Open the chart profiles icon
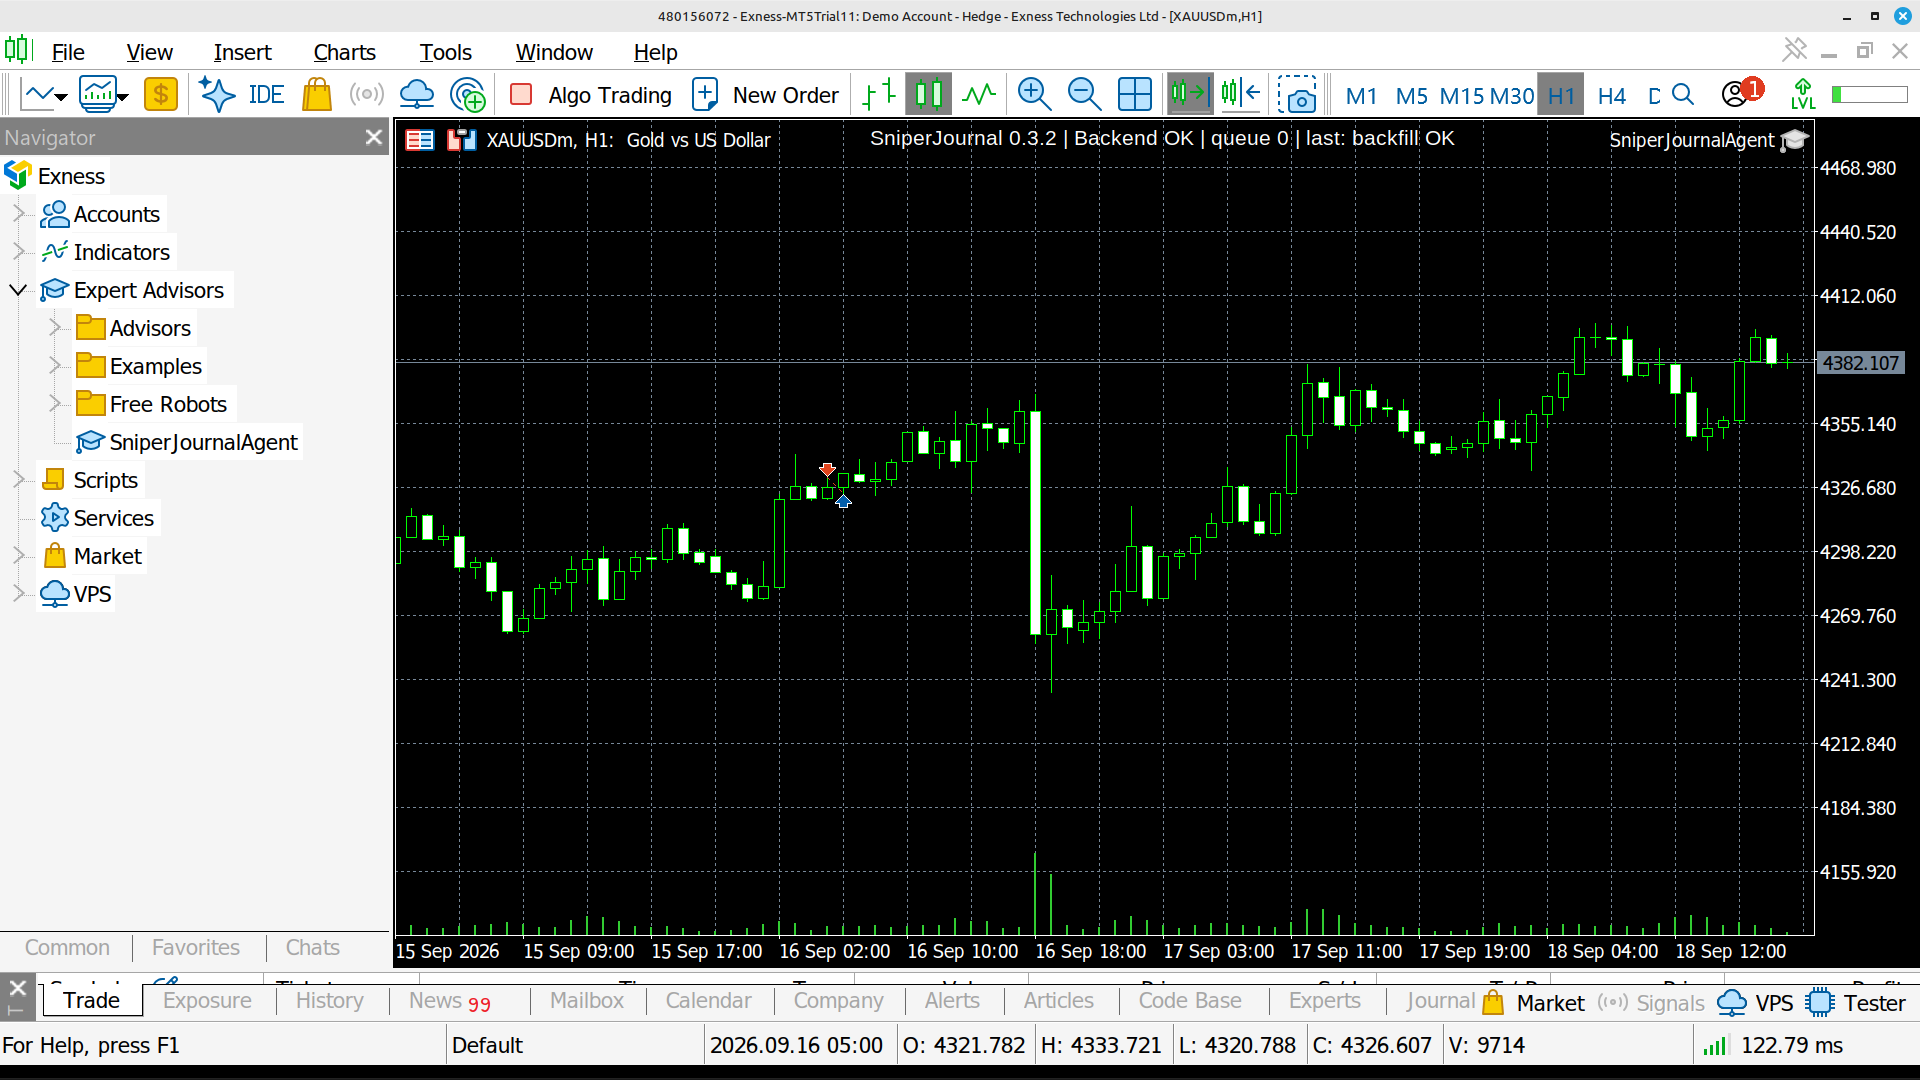Screen dimensions: 1920x1080 coord(98,95)
